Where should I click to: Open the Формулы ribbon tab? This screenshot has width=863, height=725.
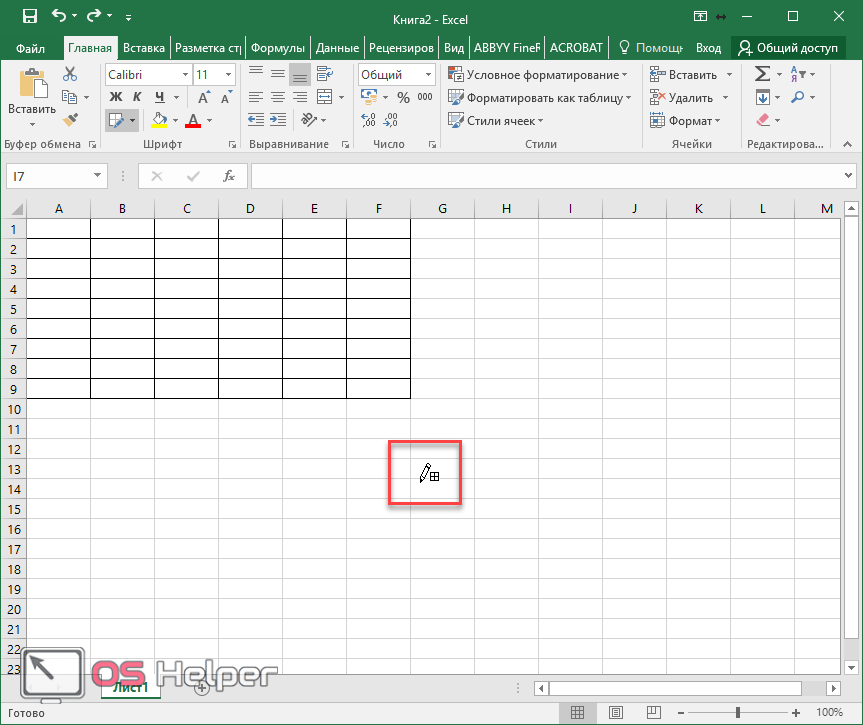point(277,47)
